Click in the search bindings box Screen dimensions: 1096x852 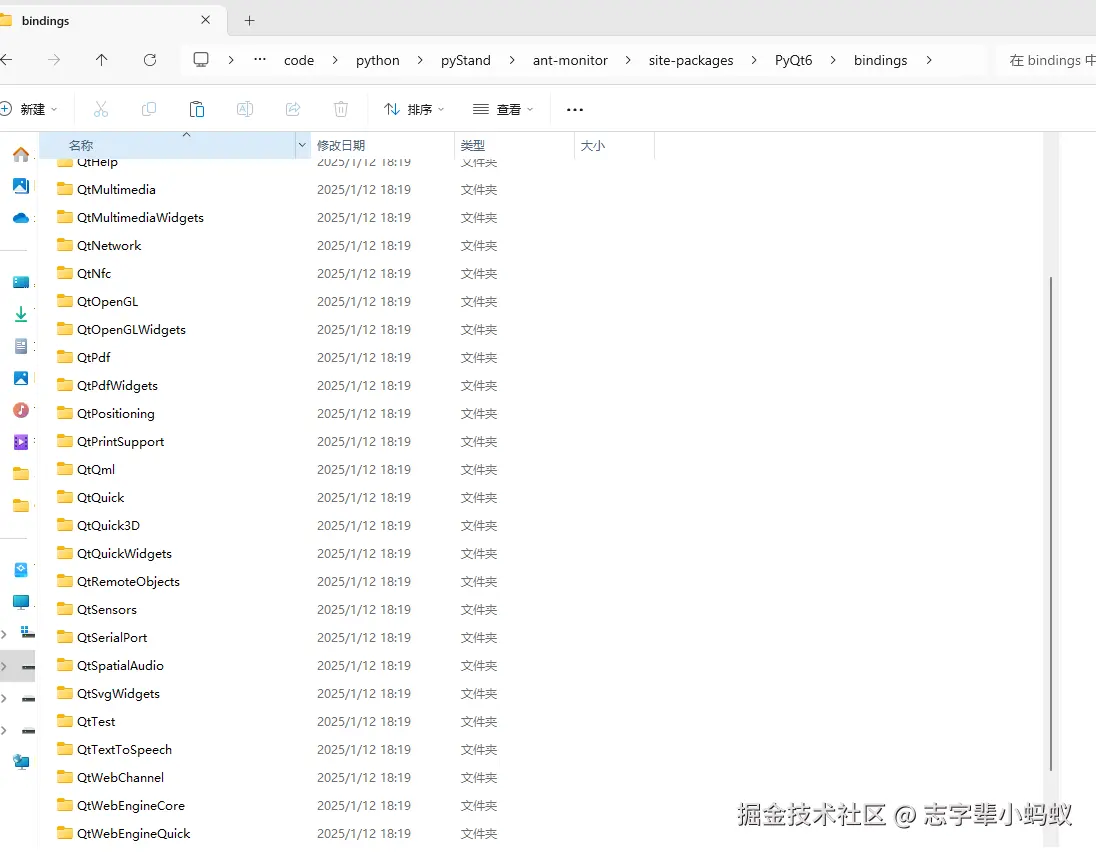click(x=1047, y=61)
